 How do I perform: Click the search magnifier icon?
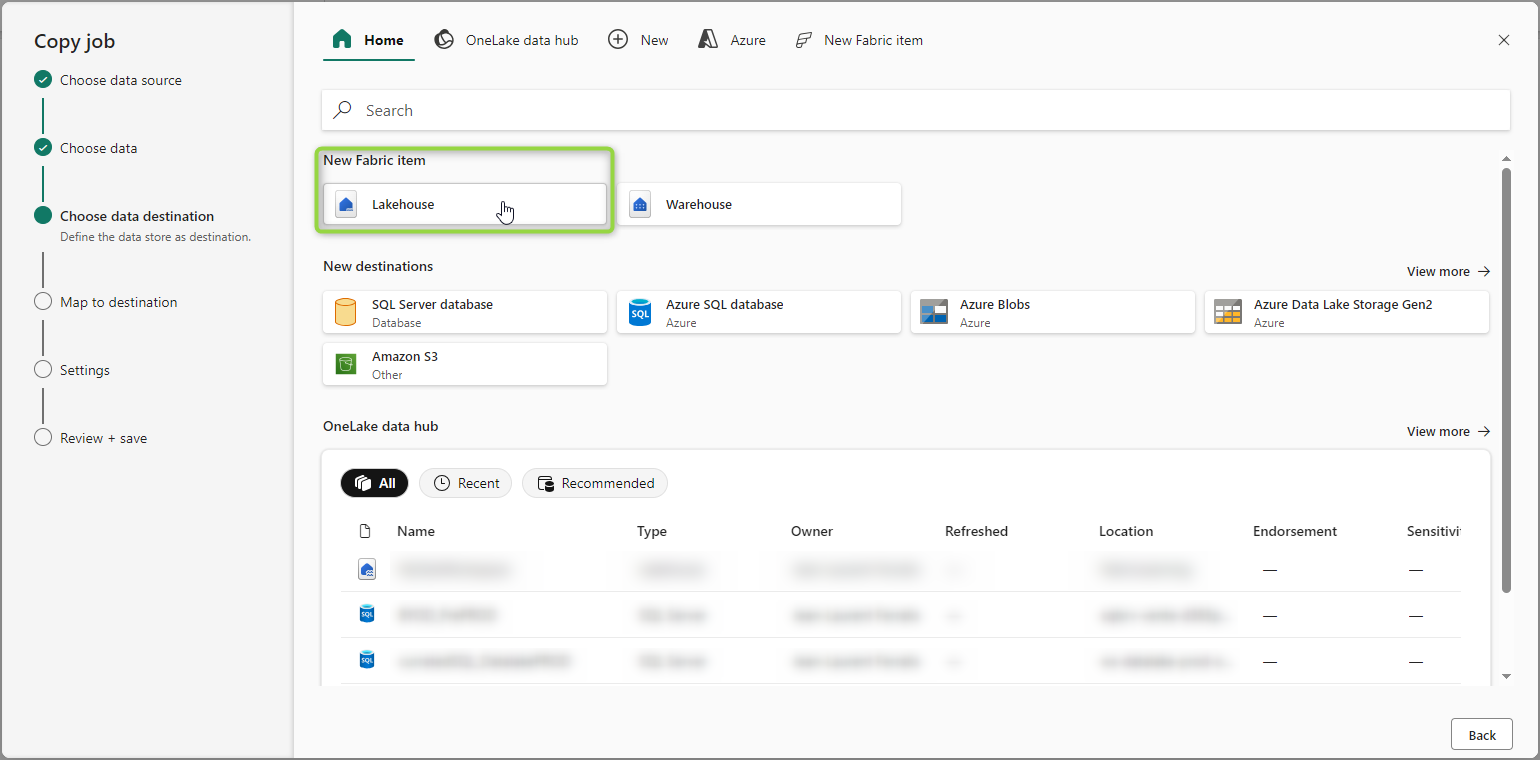[x=343, y=110]
